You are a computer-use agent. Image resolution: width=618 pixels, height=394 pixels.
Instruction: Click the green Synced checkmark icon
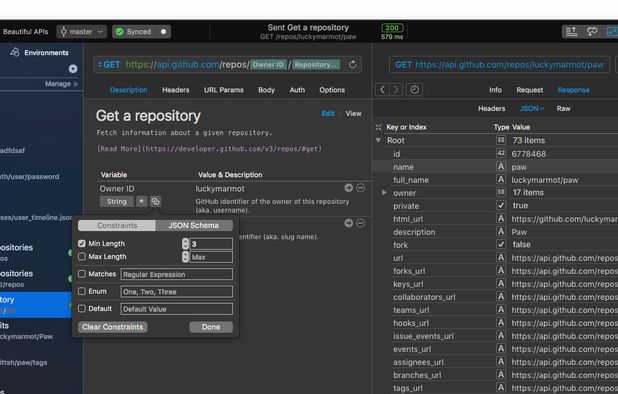[120, 32]
